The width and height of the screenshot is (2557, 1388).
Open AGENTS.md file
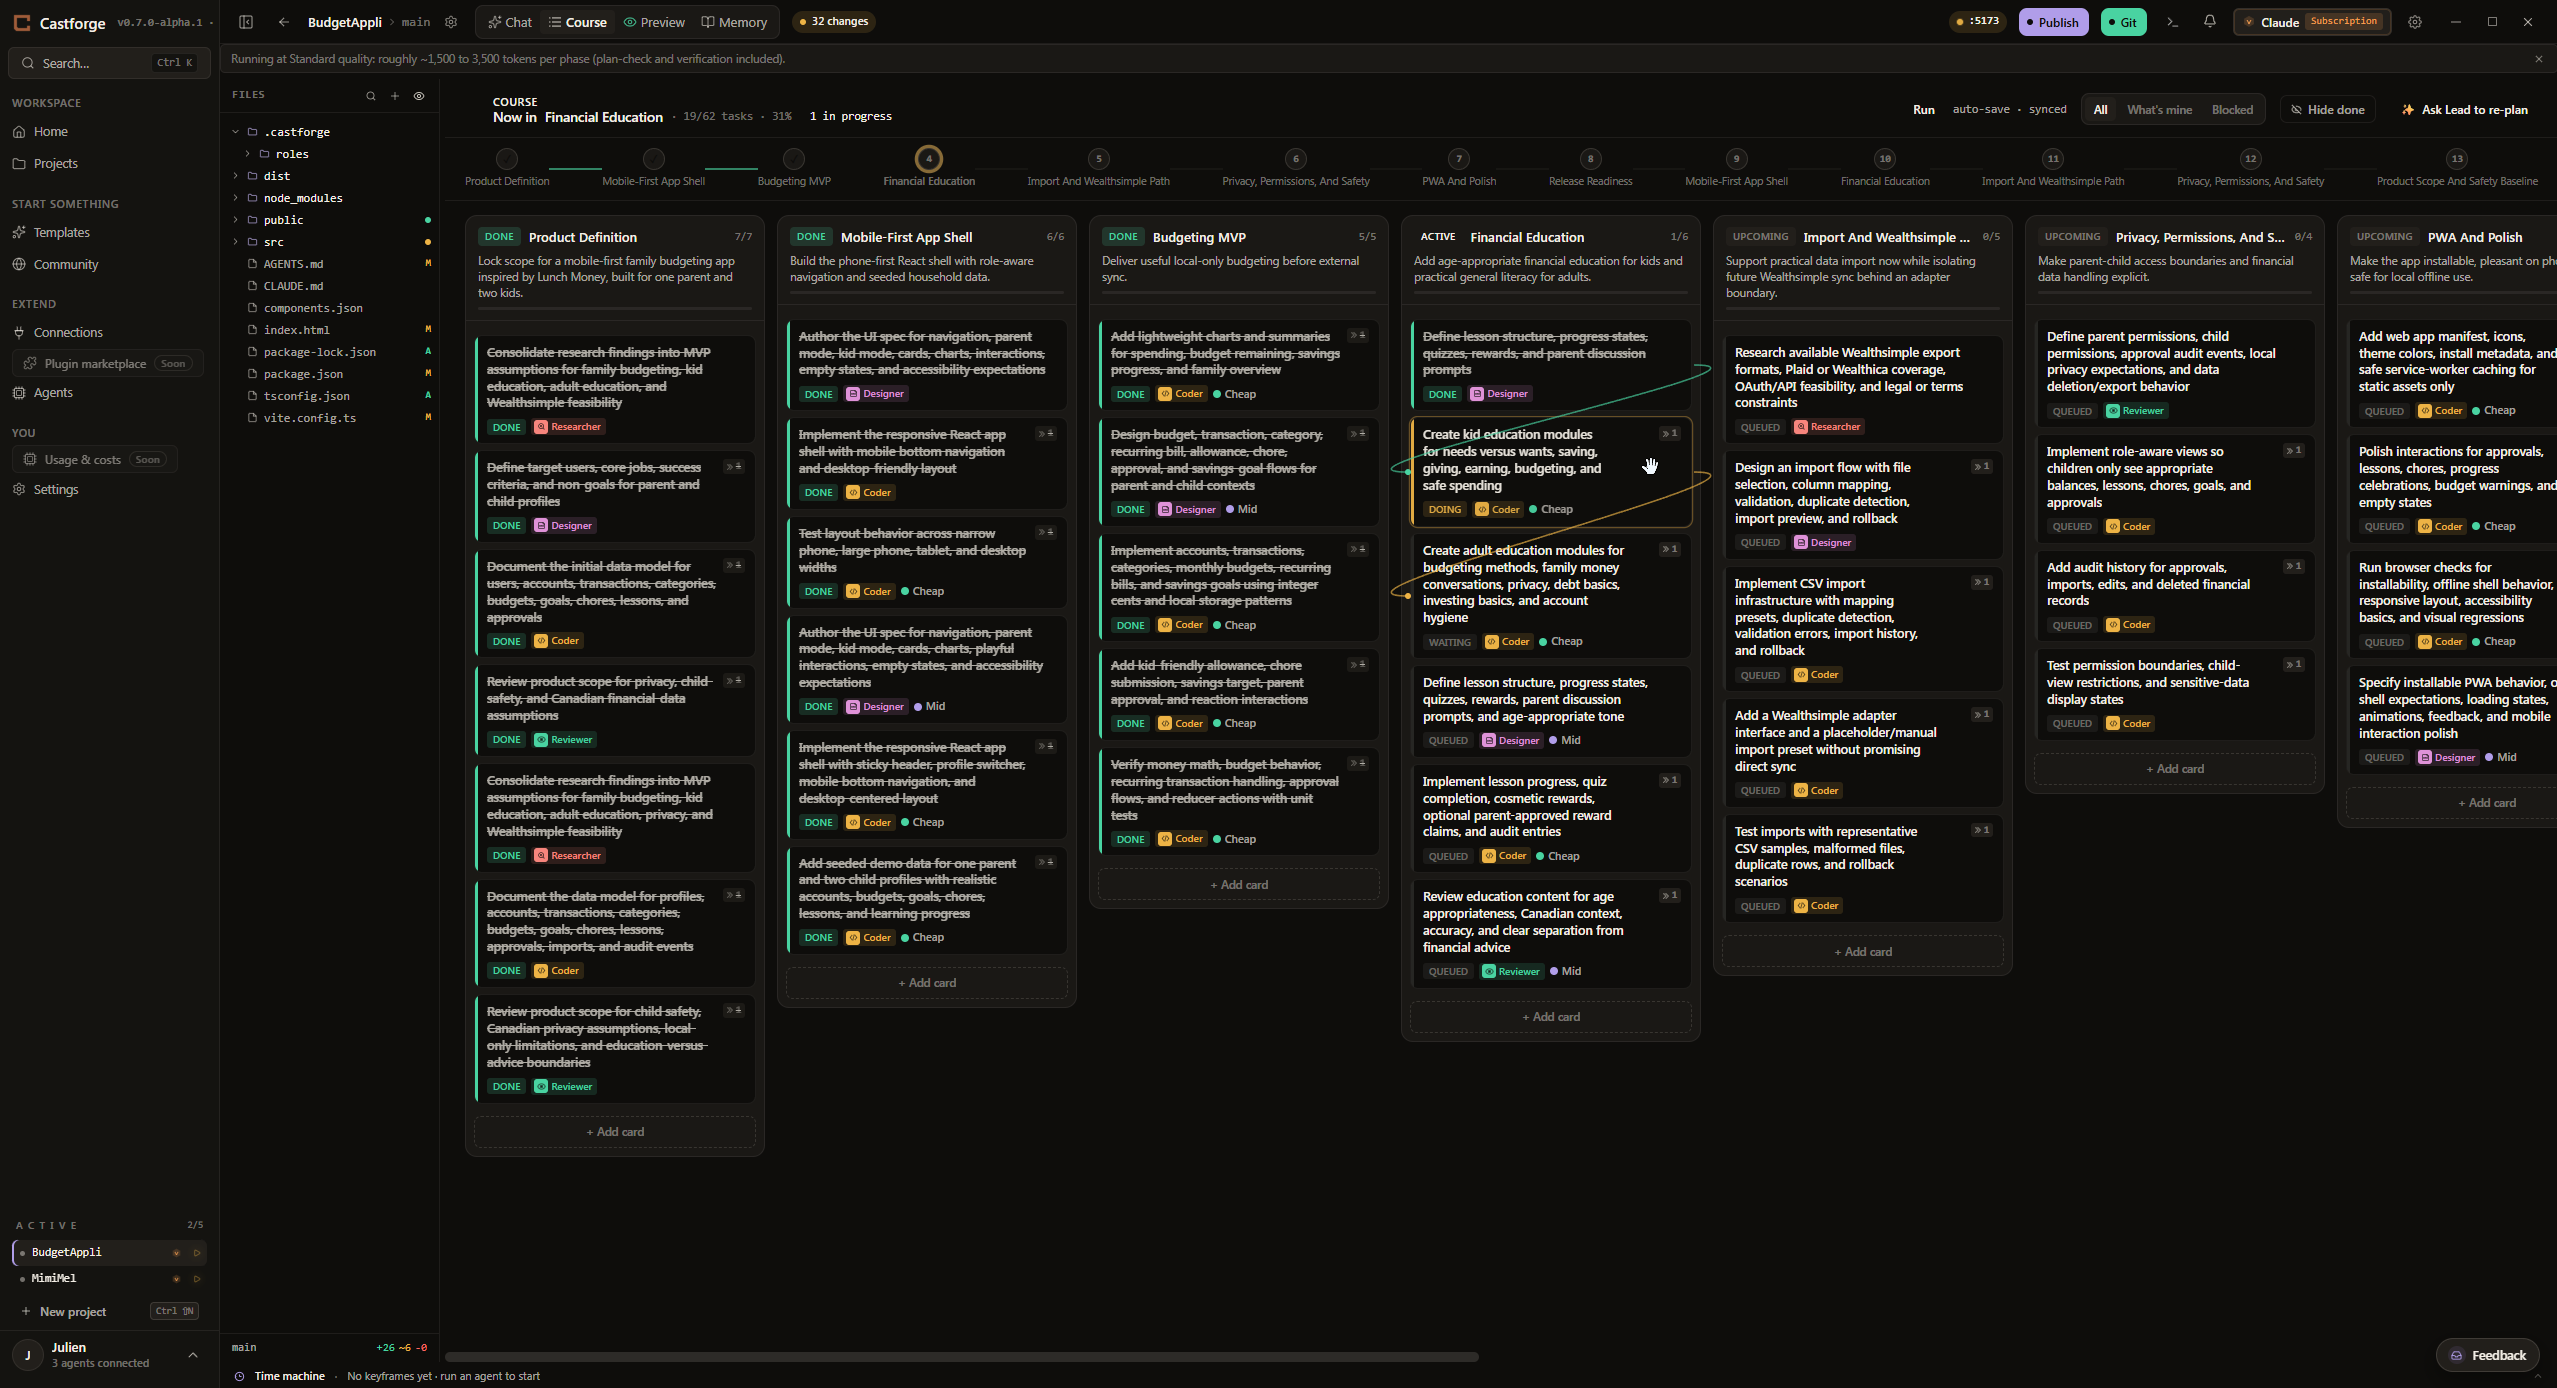click(x=293, y=264)
